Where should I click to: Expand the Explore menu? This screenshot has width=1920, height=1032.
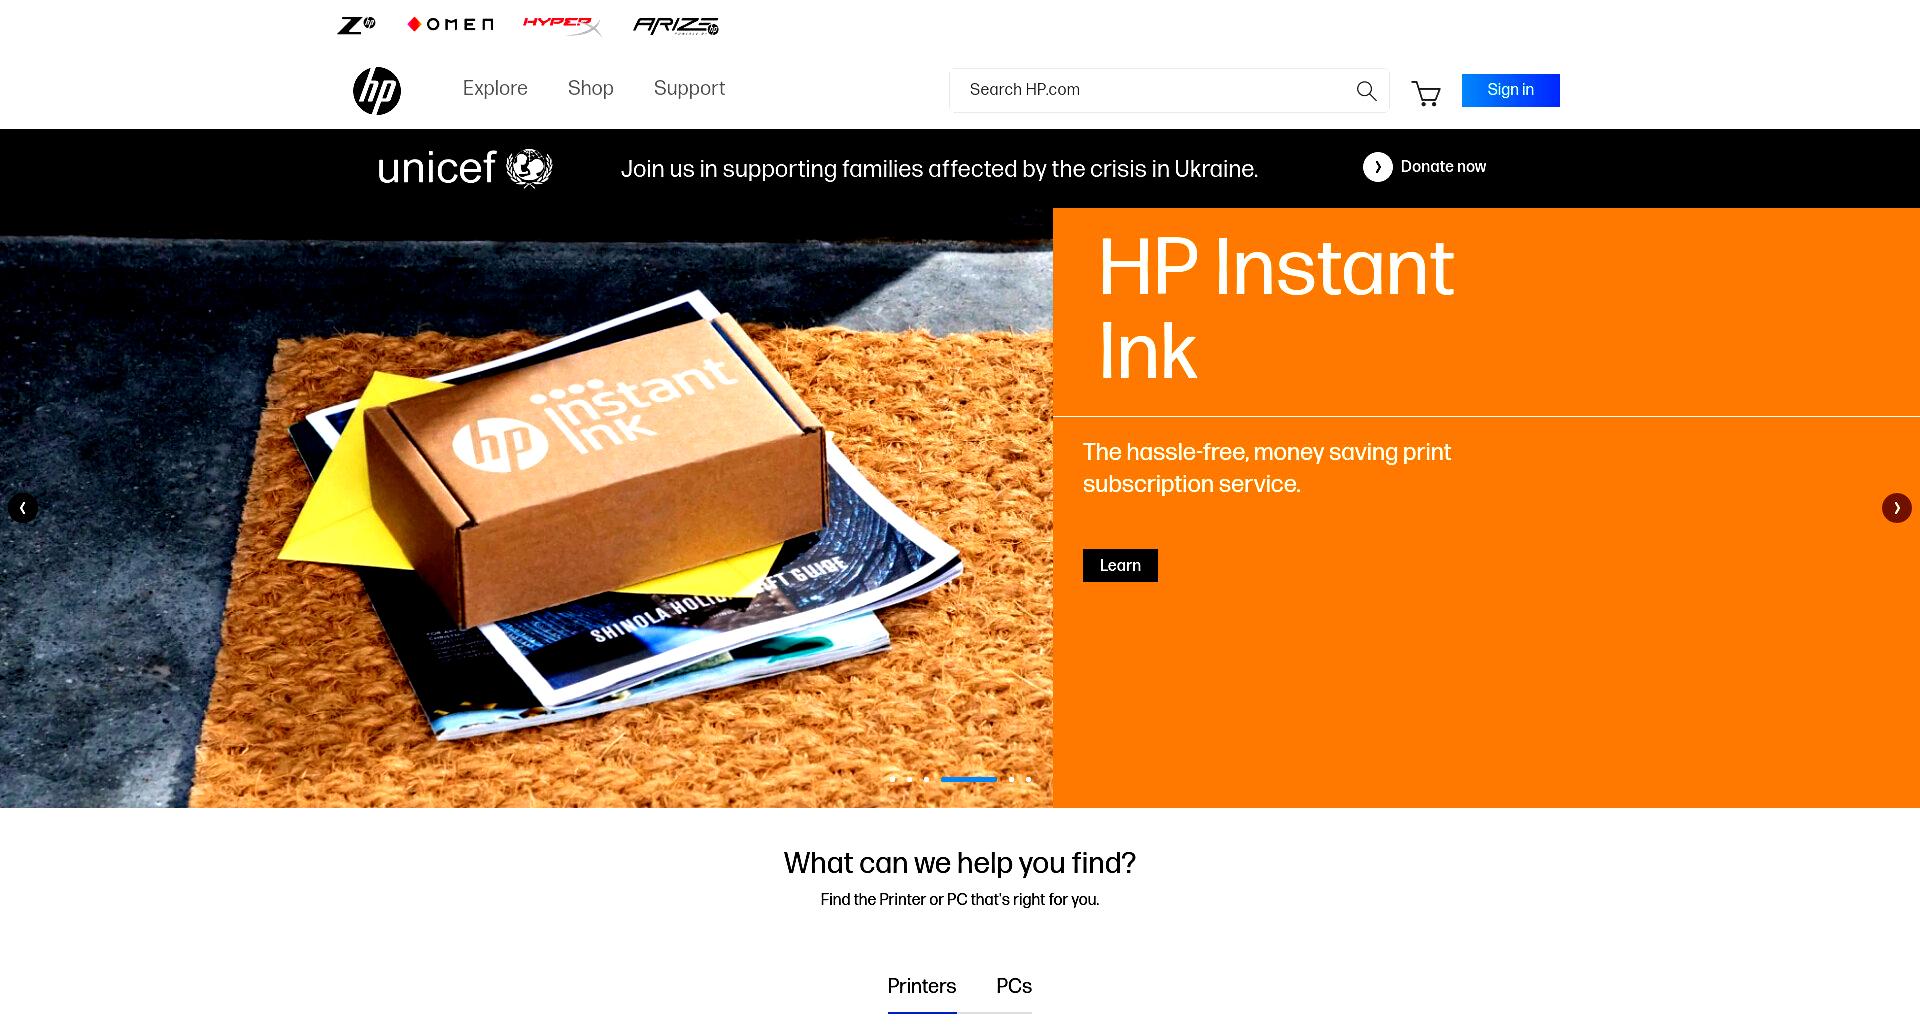click(x=495, y=88)
